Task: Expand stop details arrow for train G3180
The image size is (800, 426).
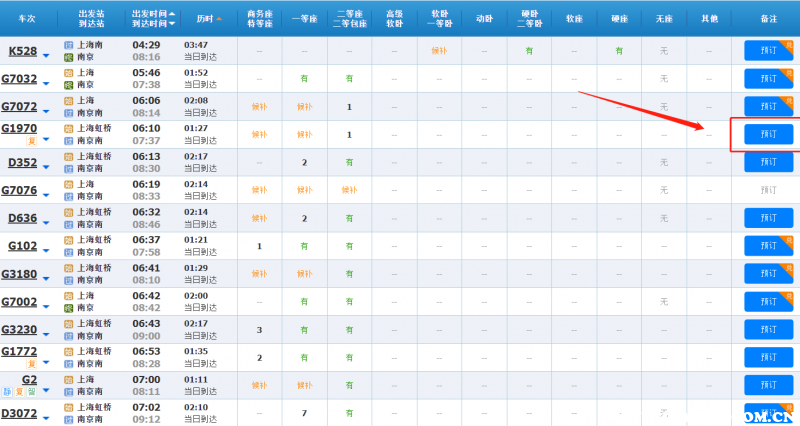Action: click(x=45, y=277)
